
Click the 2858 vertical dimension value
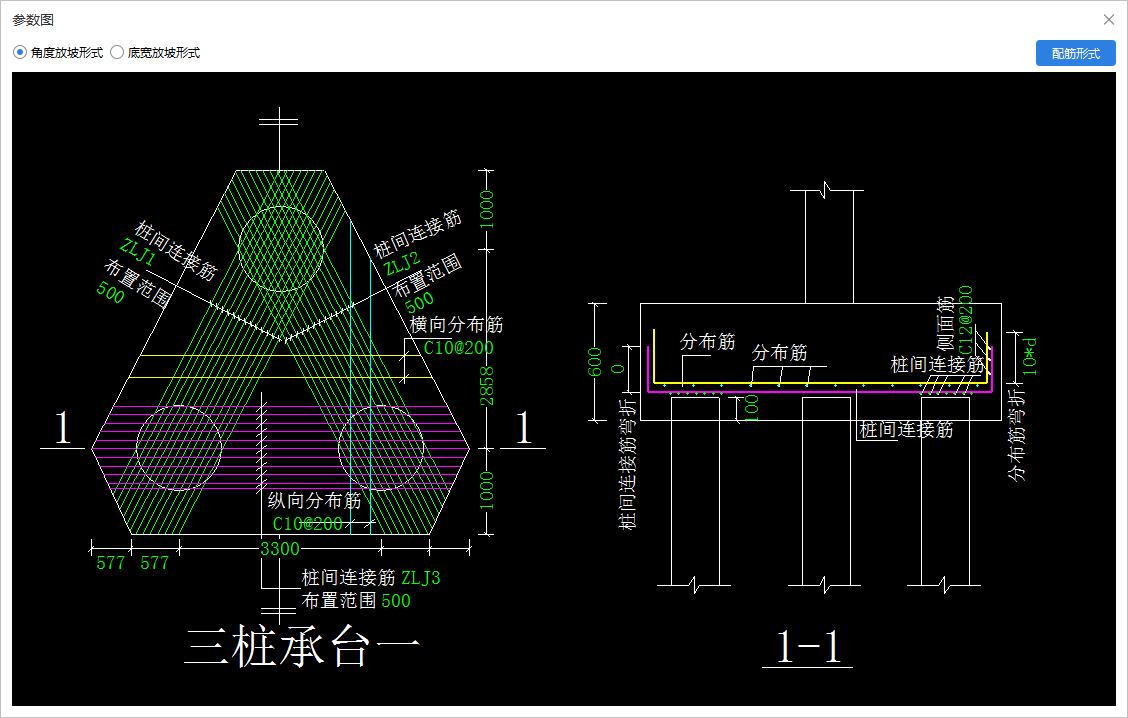coord(487,386)
